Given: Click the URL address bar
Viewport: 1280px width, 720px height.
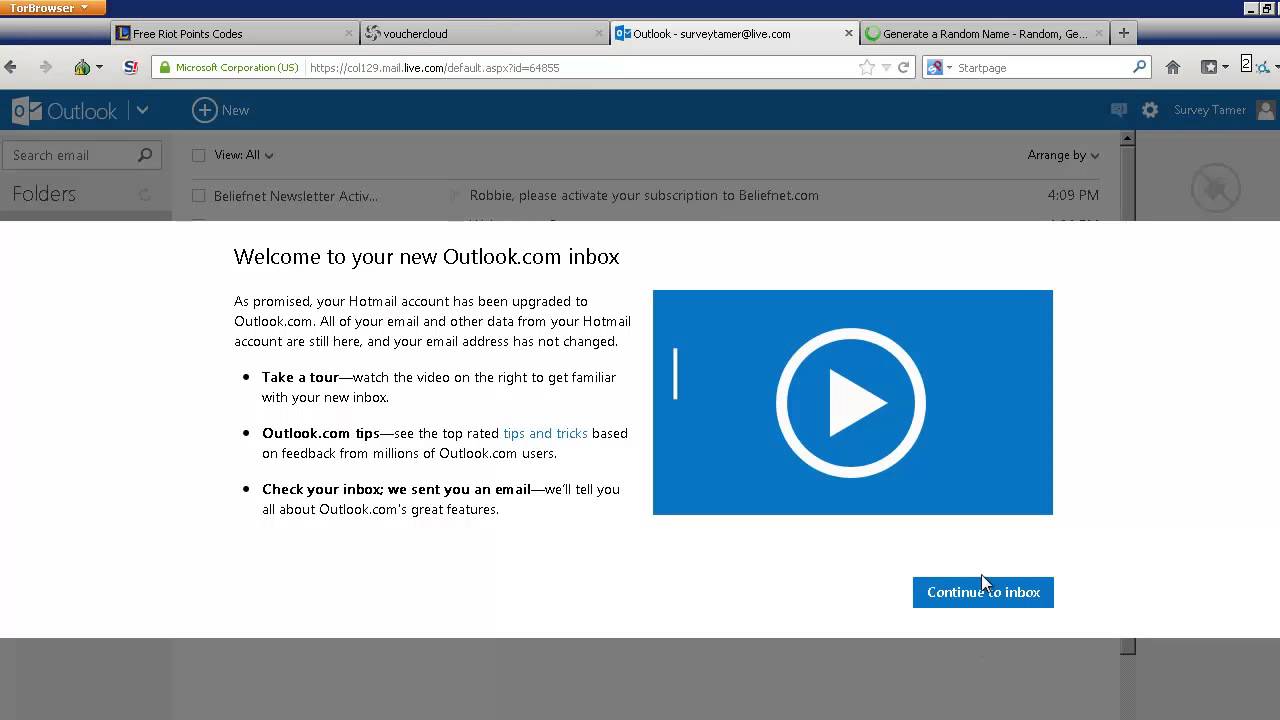Looking at the screenshot, I should (x=580, y=67).
